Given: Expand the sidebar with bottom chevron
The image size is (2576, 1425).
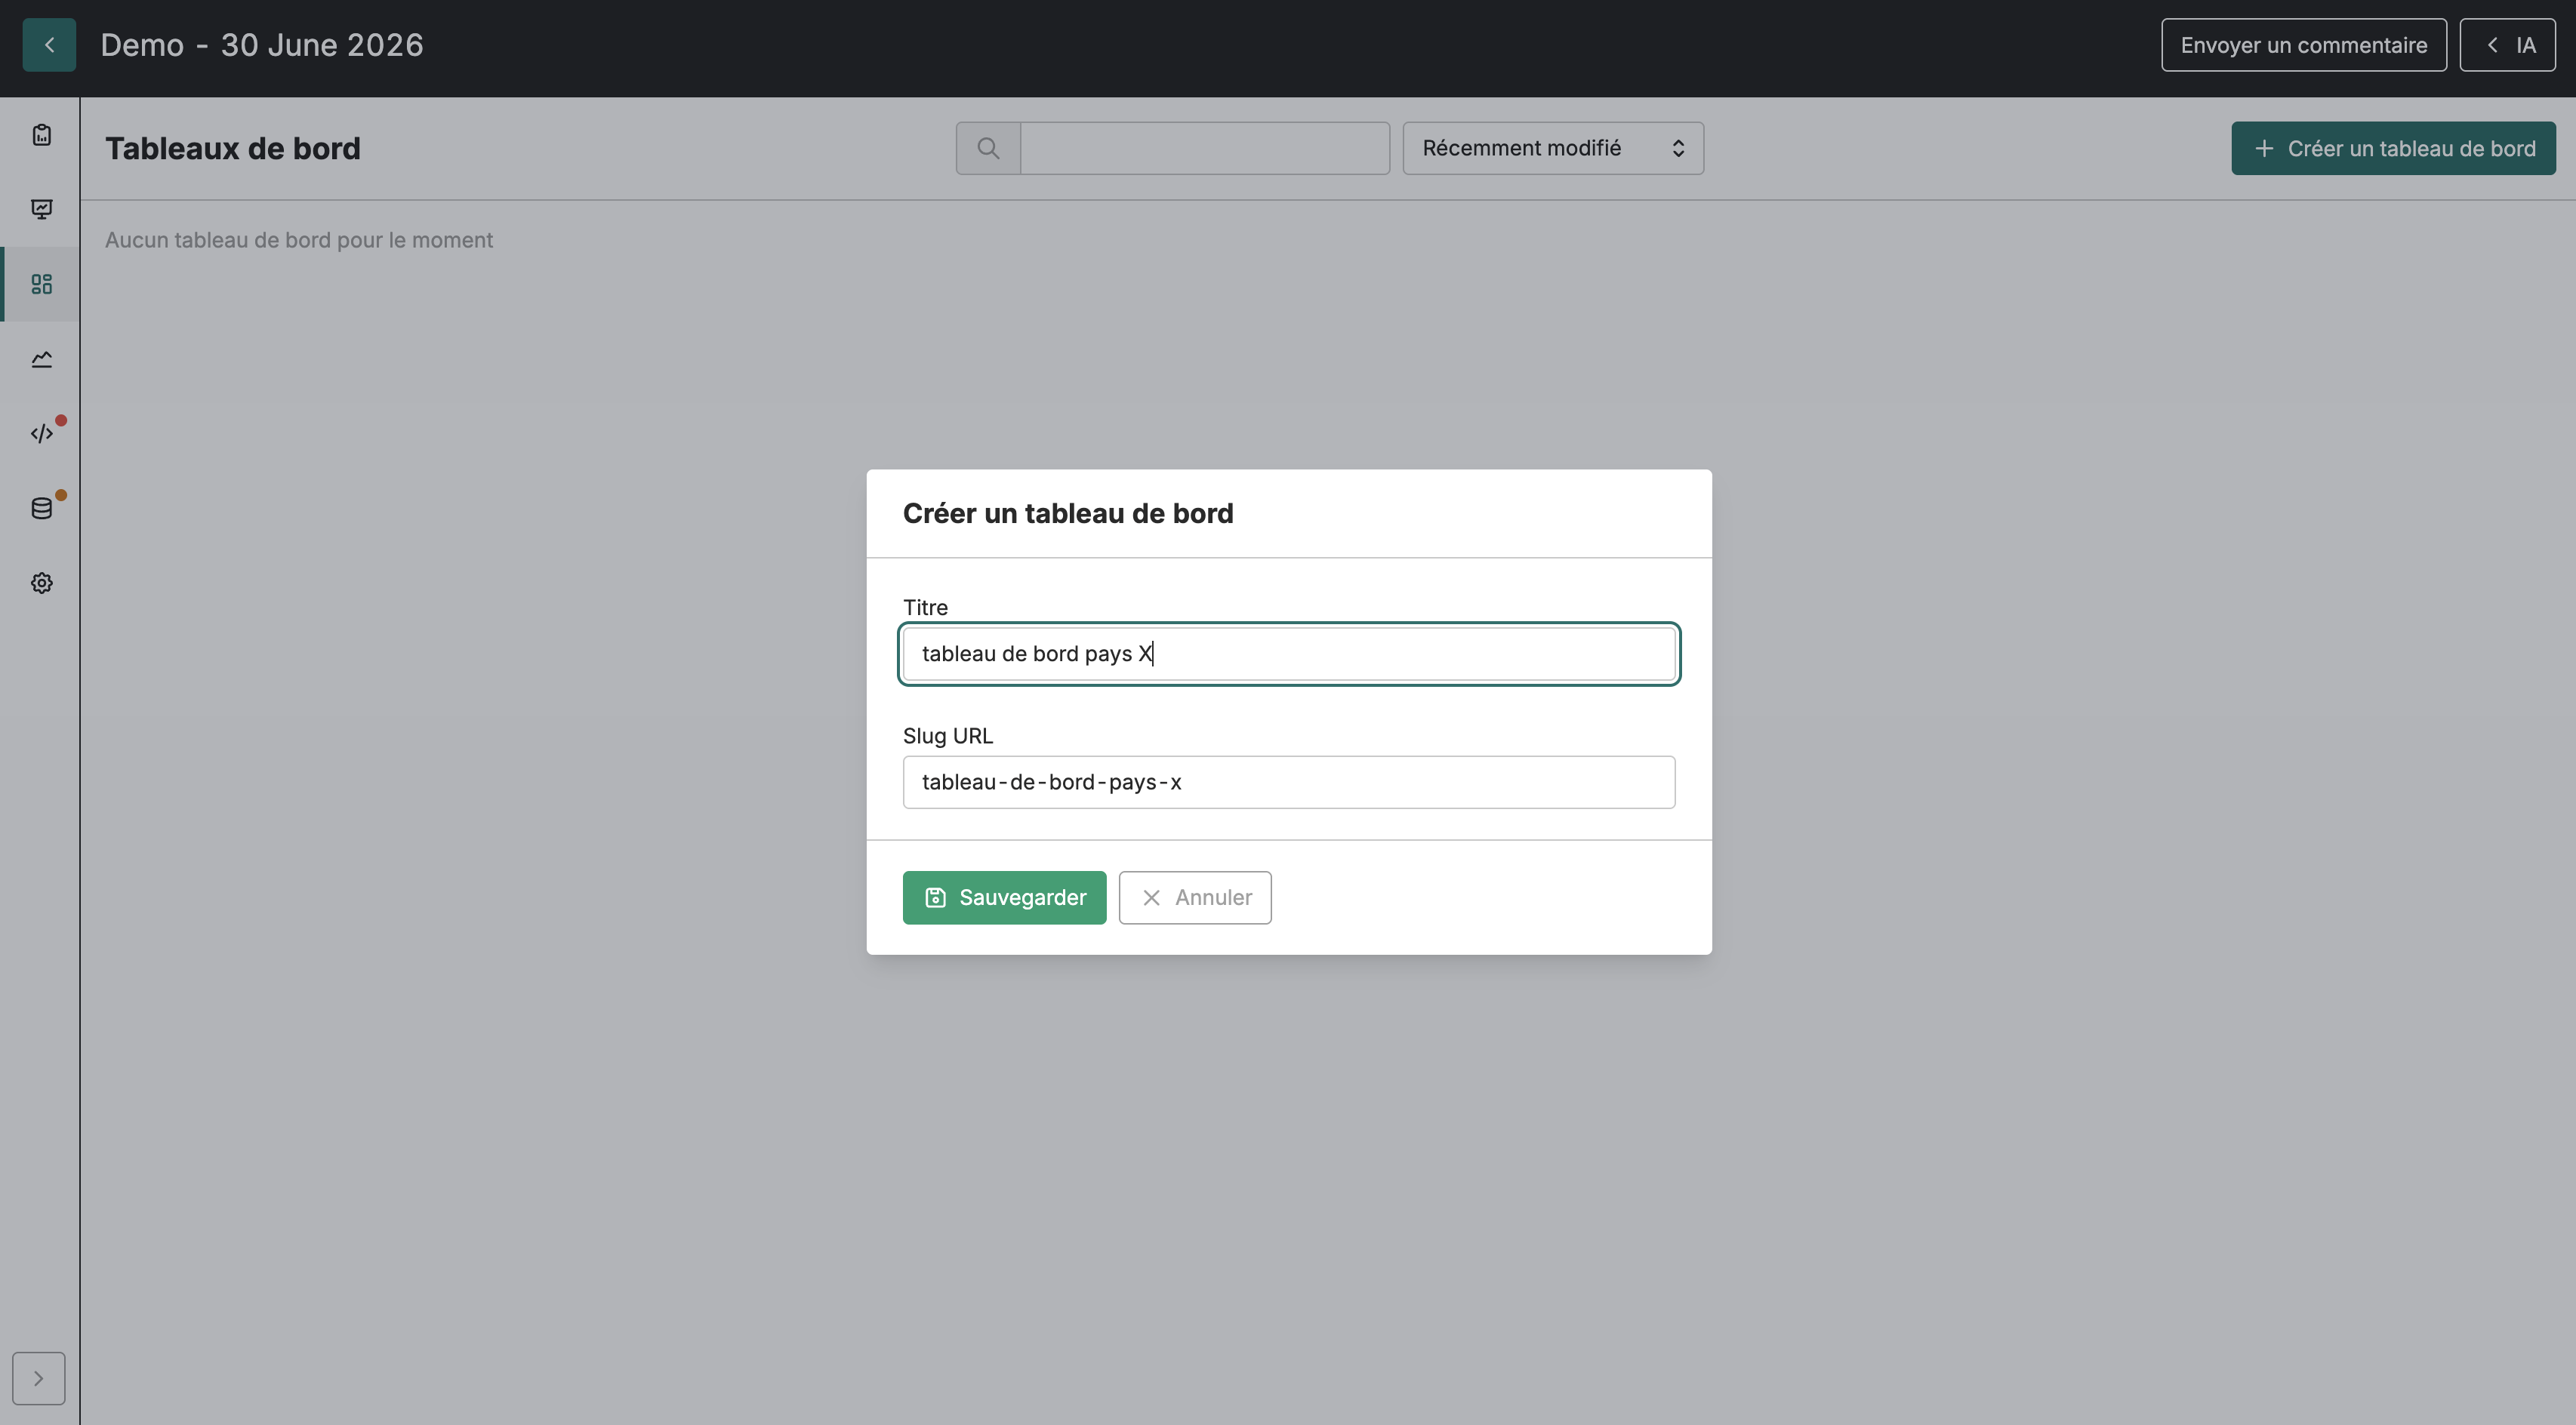Looking at the screenshot, I should pos(38,1378).
